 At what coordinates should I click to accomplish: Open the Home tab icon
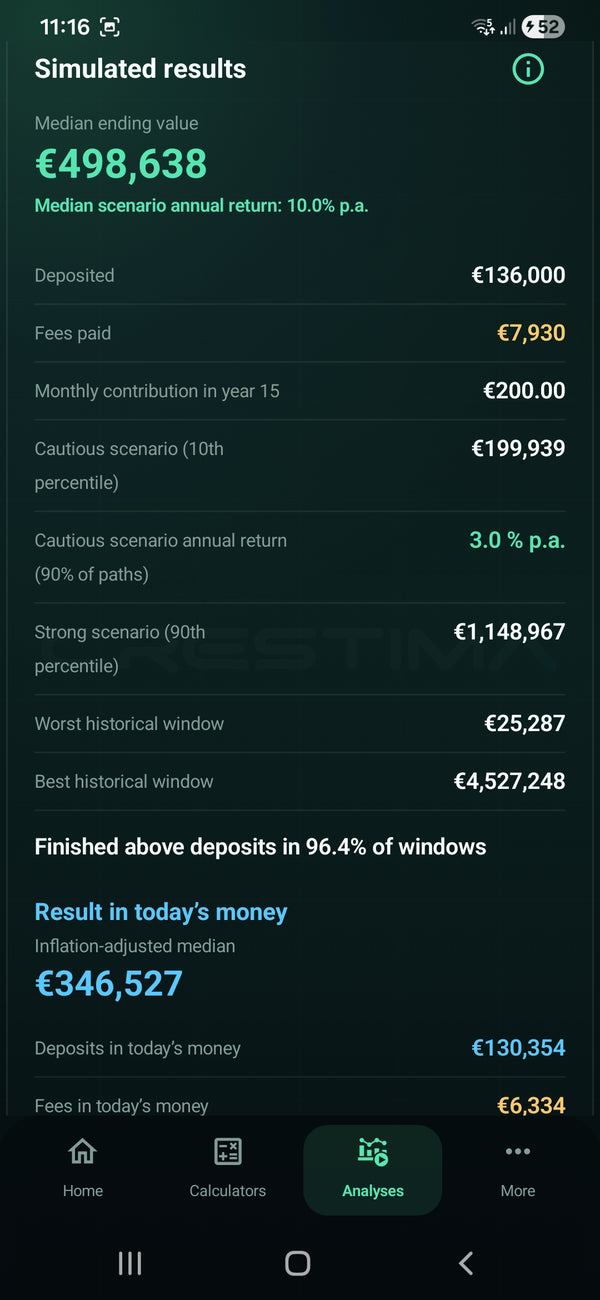[82, 1152]
